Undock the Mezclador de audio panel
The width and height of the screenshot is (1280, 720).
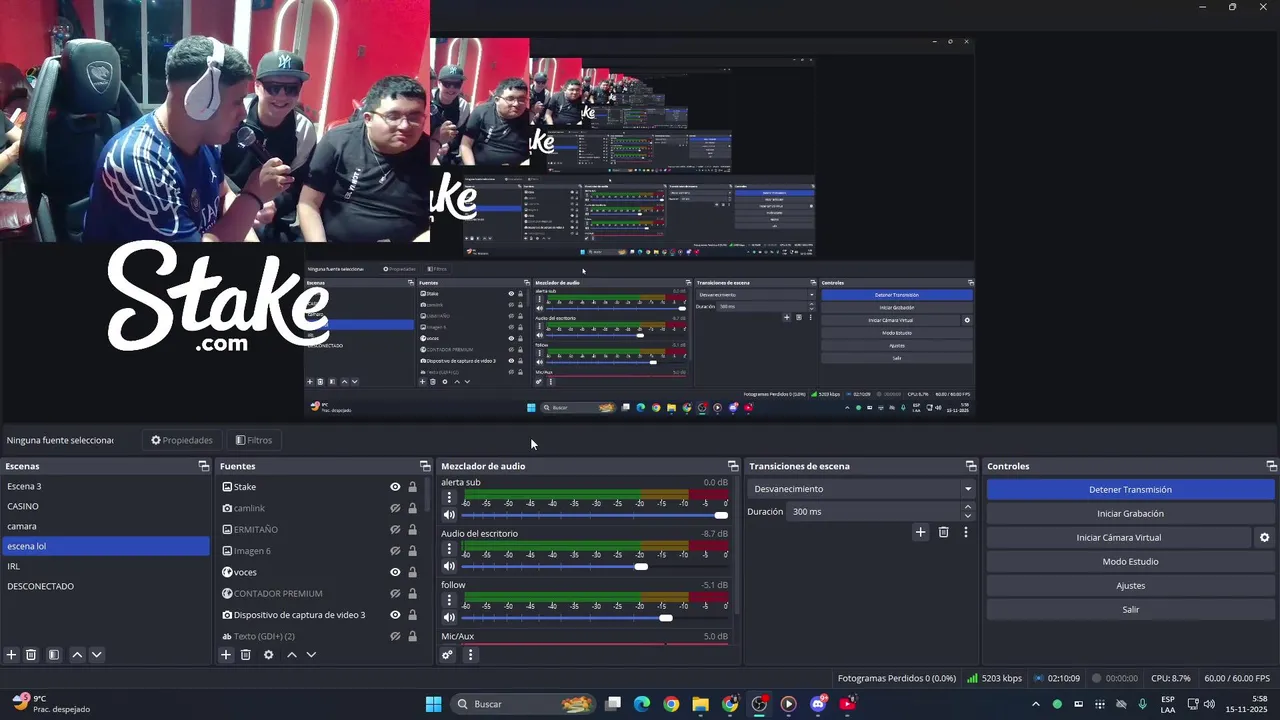point(733,466)
